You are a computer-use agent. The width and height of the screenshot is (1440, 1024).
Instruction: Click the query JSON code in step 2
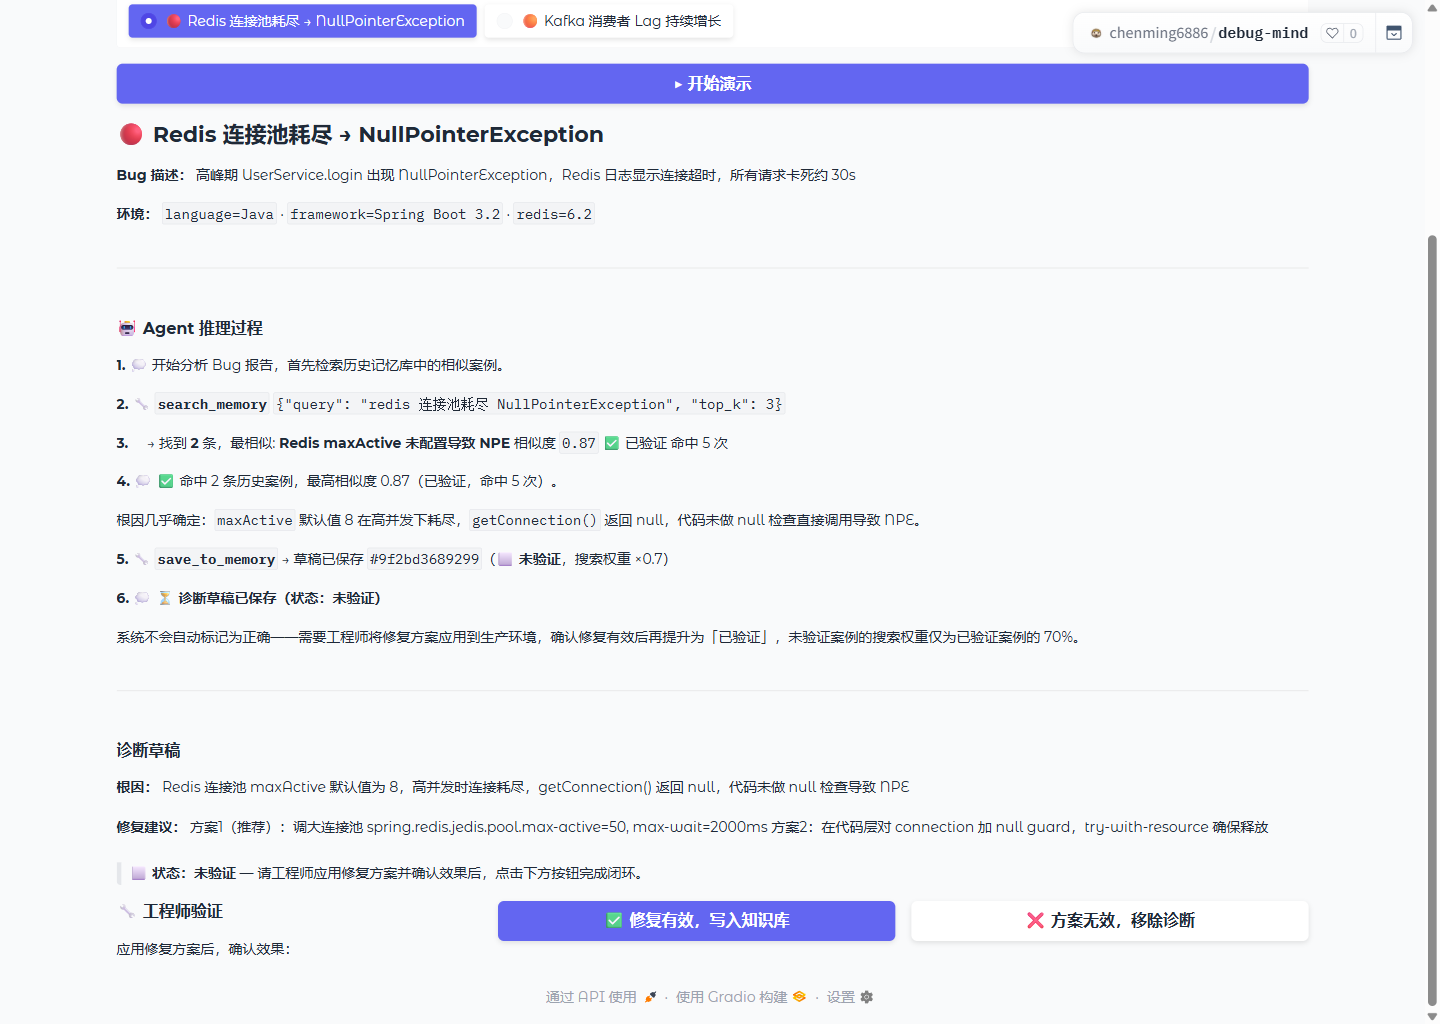pos(530,404)
